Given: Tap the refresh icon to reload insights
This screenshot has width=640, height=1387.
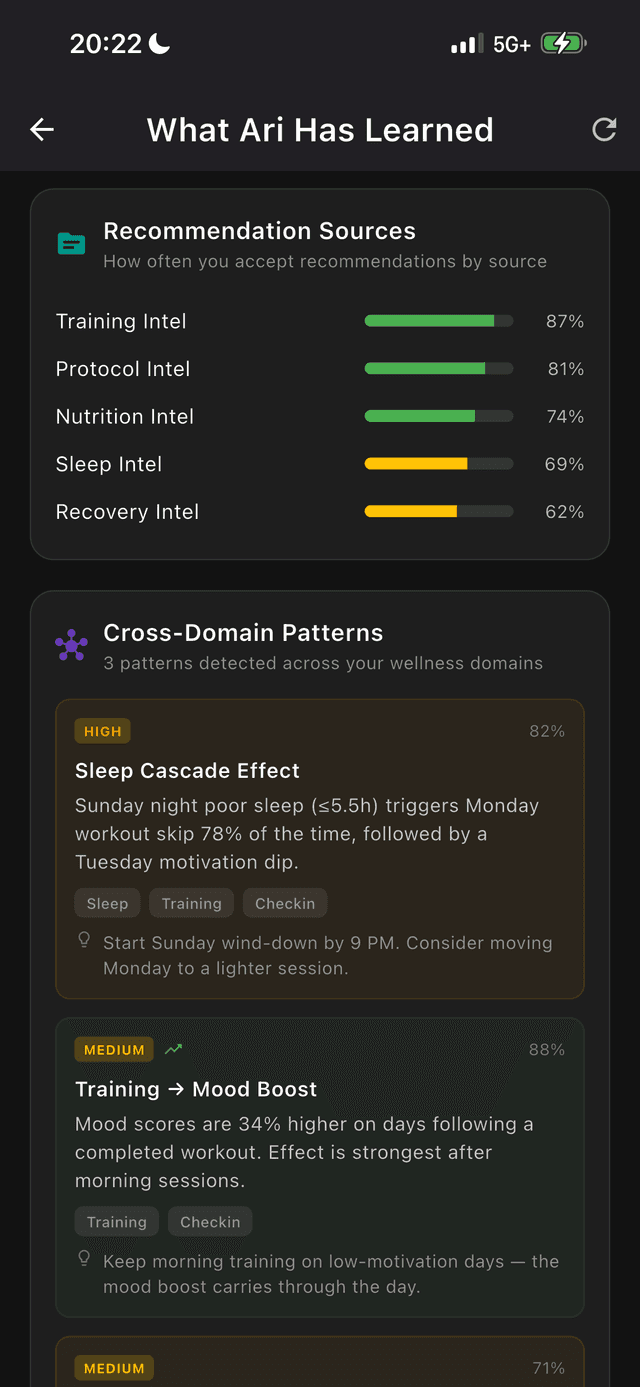Looking at the screenshot, I should click(x=604, y=129).
